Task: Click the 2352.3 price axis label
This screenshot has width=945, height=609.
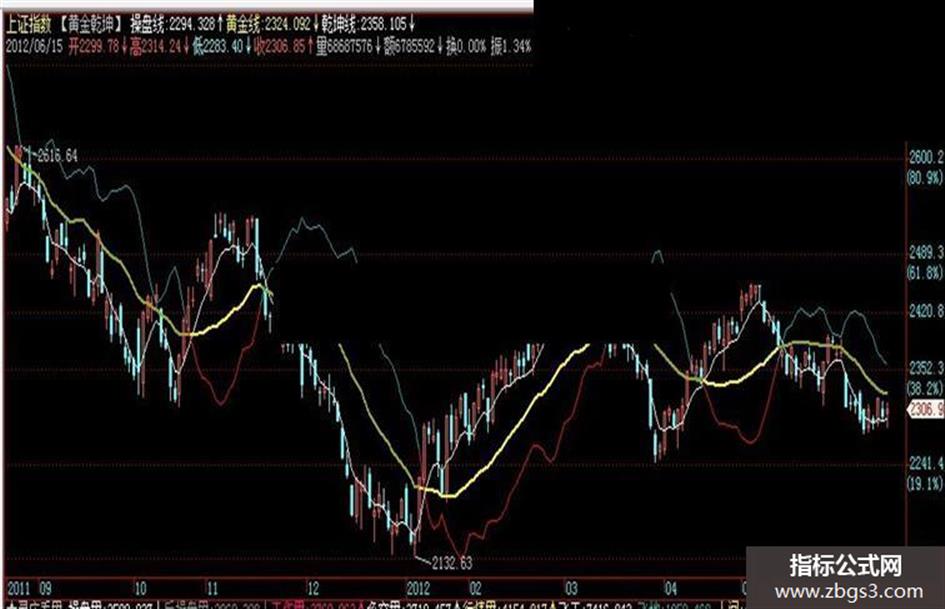Action: (926, 368)
